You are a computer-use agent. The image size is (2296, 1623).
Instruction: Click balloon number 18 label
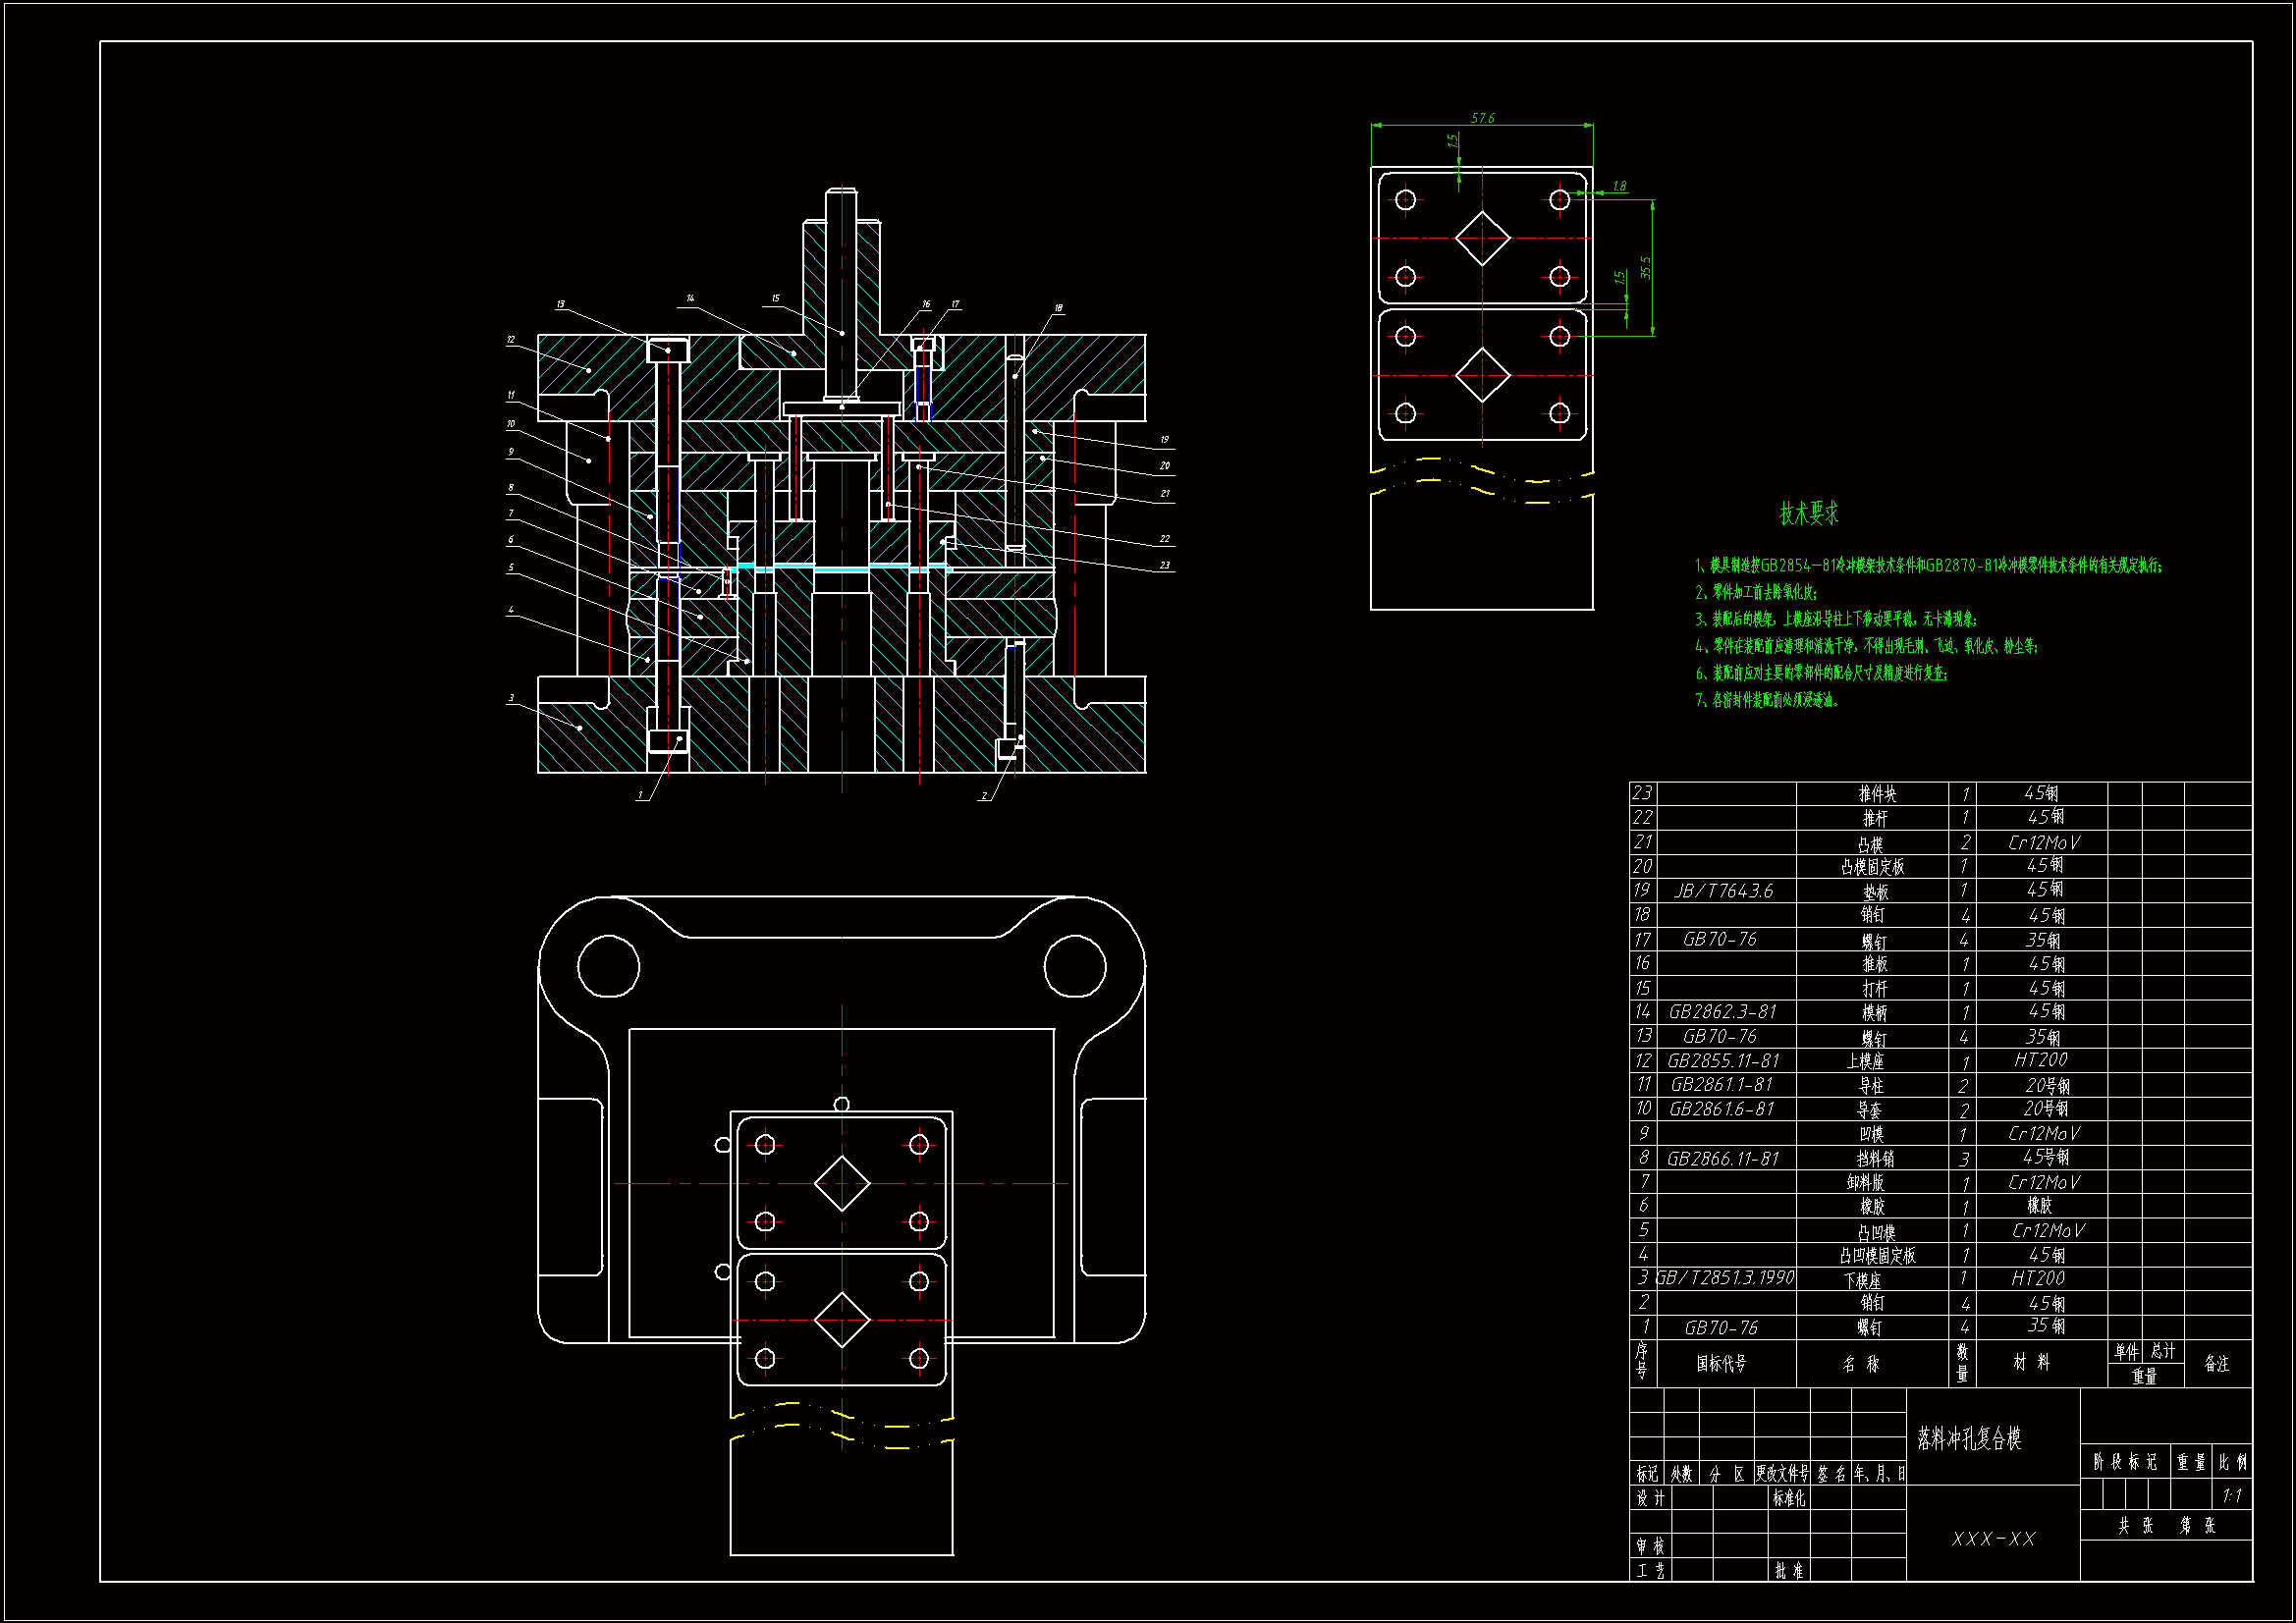pyautogui.click(x=1057, y=308)
